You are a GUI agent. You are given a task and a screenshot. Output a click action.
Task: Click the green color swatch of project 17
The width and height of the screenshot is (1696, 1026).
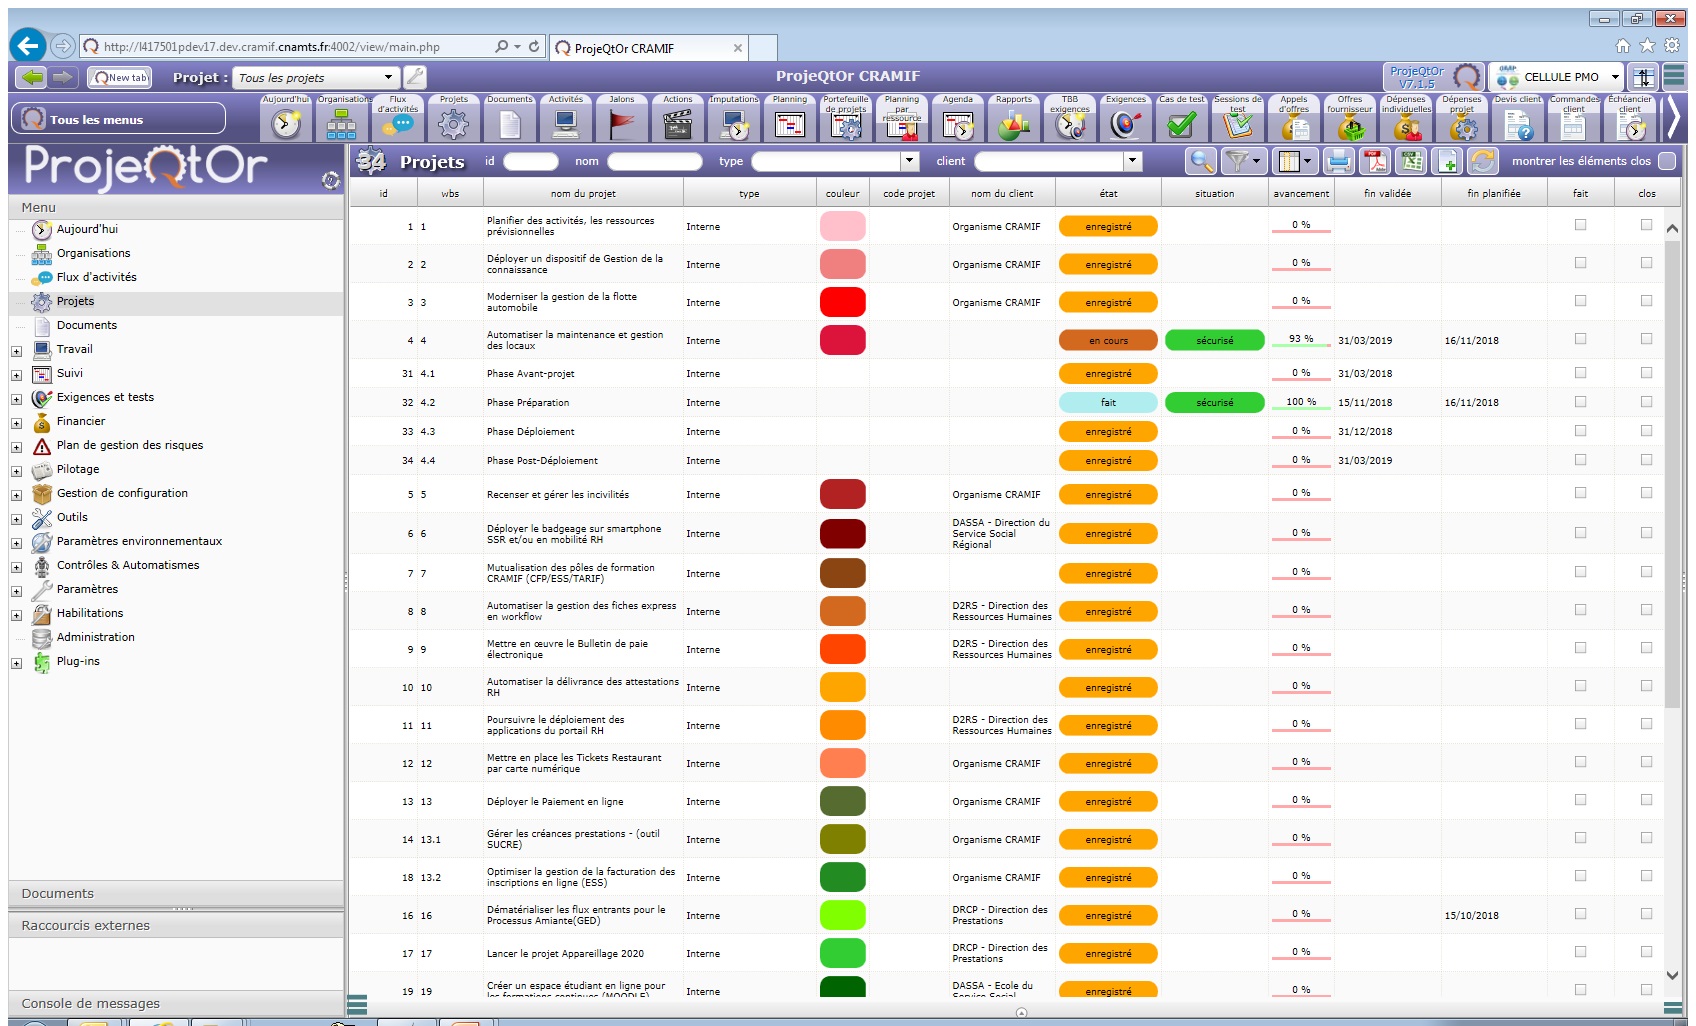pyautogui.click(x=842, y=953)
